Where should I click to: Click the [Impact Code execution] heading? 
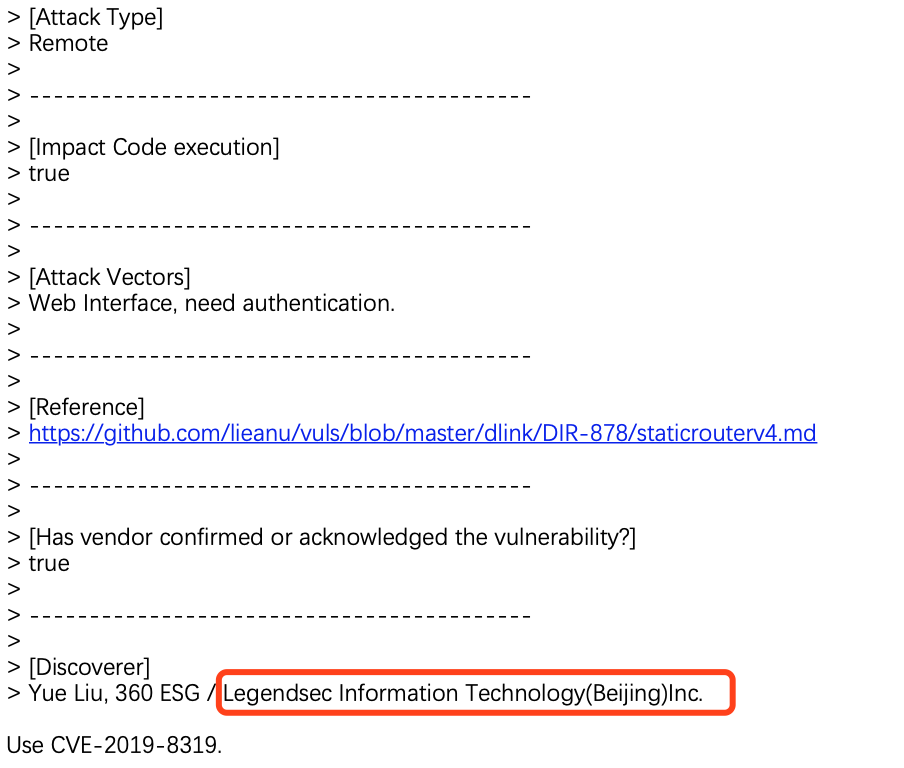(154, 148)
